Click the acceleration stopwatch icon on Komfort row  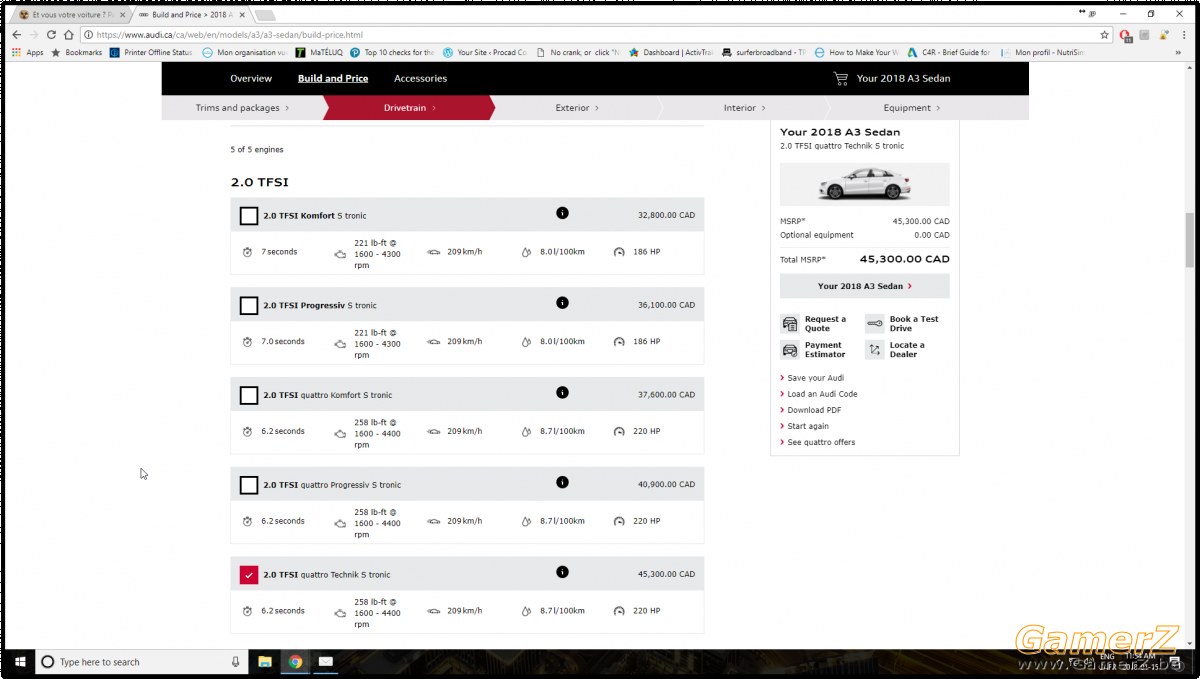tap(247, 252)
